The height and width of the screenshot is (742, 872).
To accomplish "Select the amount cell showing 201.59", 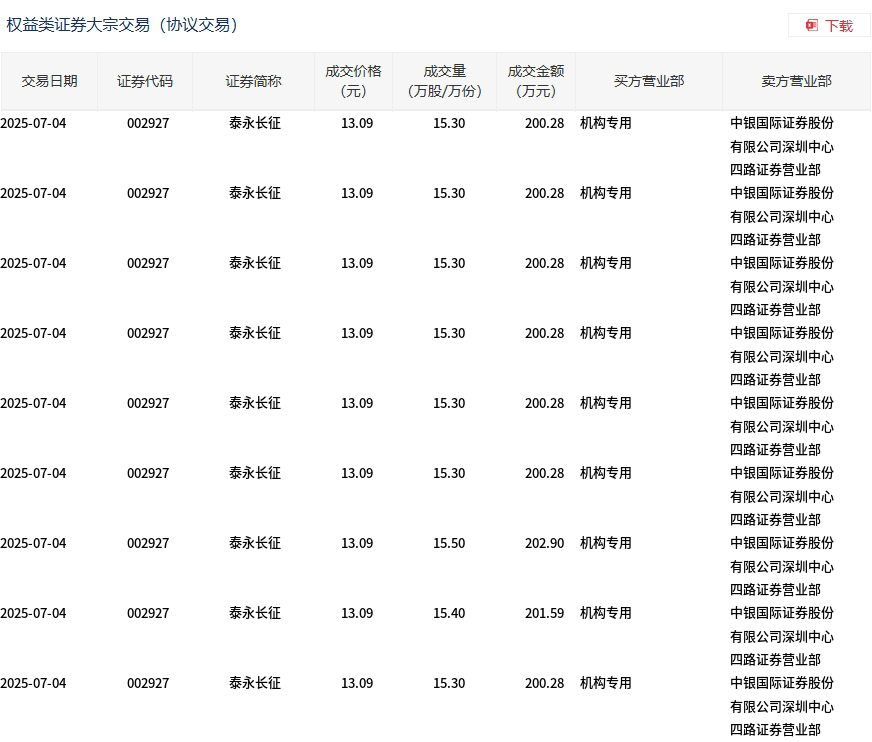I will coord(544,614).
